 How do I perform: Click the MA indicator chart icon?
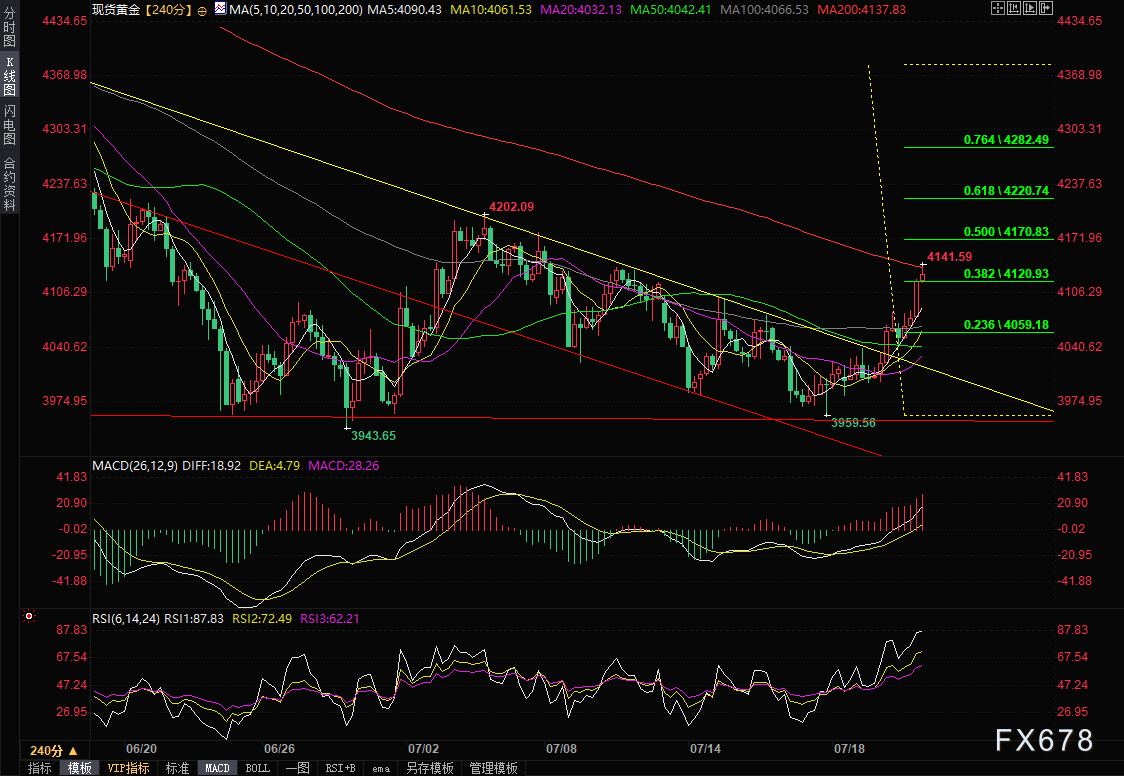tap(221, 9)
